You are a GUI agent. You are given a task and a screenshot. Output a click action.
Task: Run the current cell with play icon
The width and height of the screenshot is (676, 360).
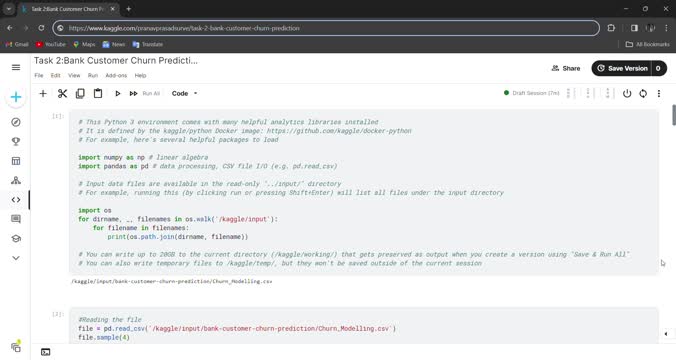[x=117, y=94]
